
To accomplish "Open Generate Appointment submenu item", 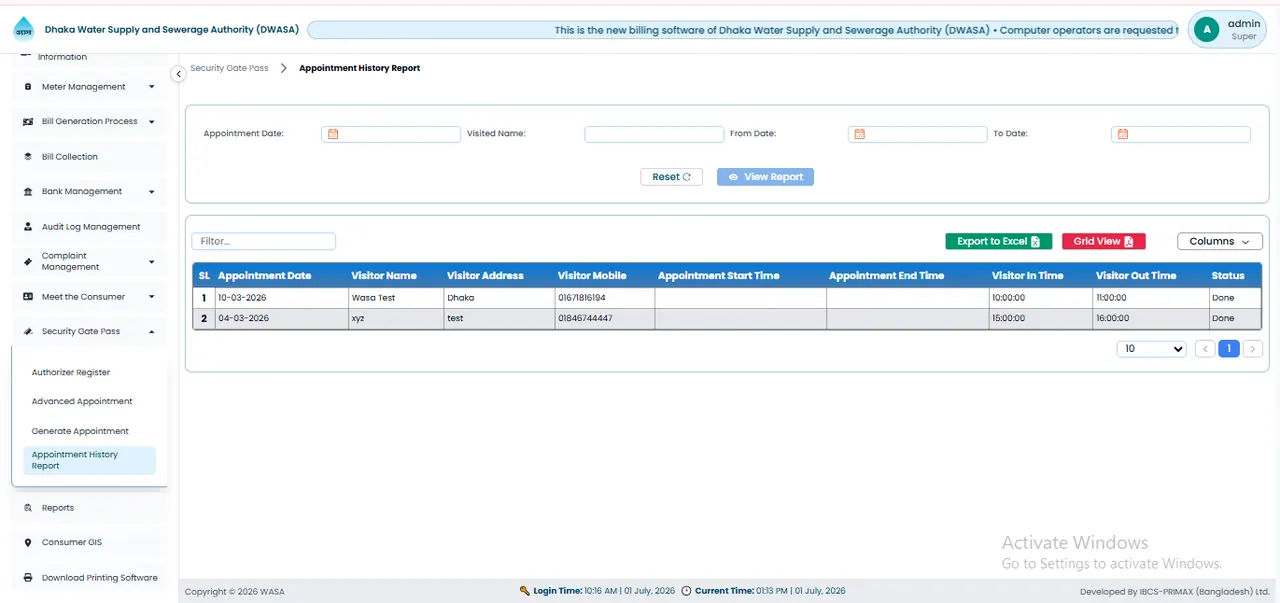I will 80,432.
